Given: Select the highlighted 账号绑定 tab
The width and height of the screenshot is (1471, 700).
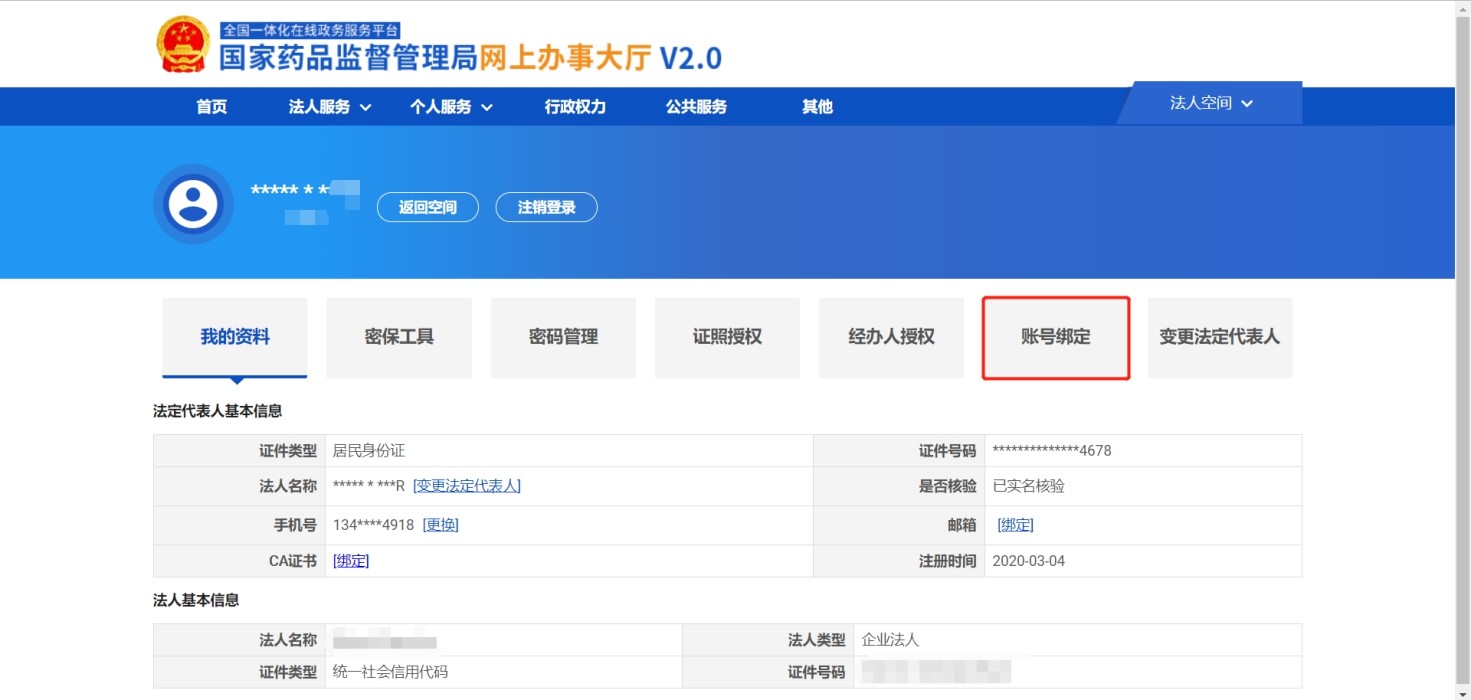Looking at the screenshot, I should click(x=1055, y=337).
